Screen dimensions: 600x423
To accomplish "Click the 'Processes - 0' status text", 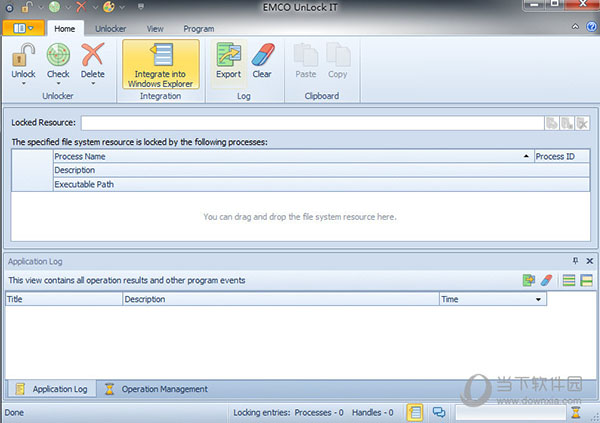I will click(x=319, y=413).
